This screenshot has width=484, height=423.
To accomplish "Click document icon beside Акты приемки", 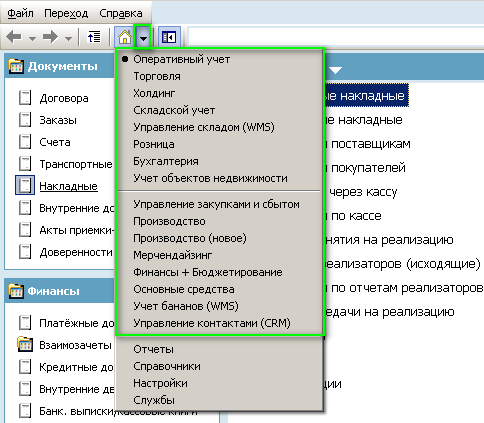I will (25, 230).
